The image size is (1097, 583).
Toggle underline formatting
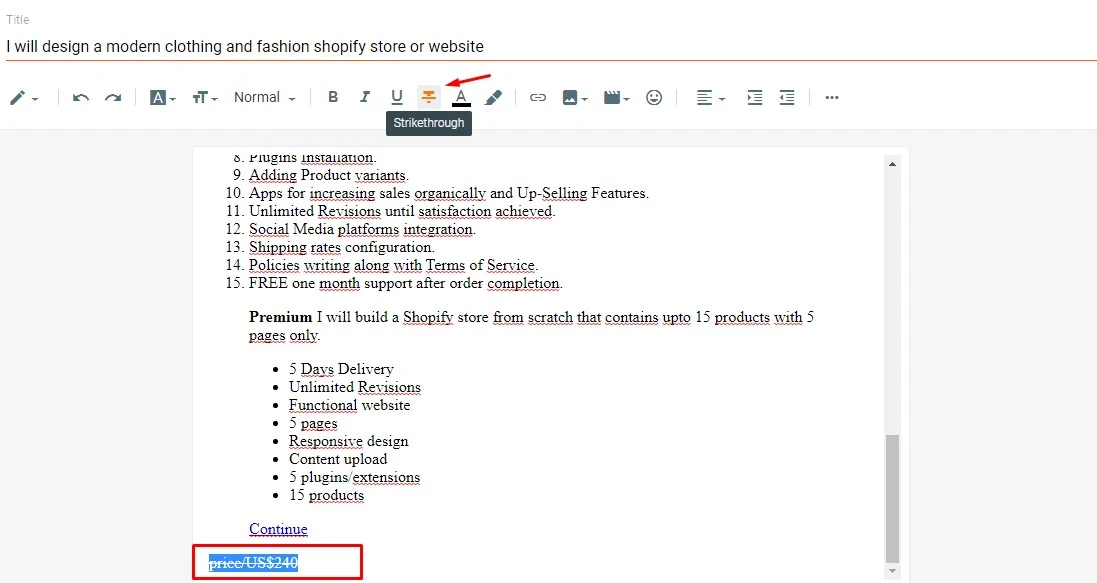(x=397, y=97)
